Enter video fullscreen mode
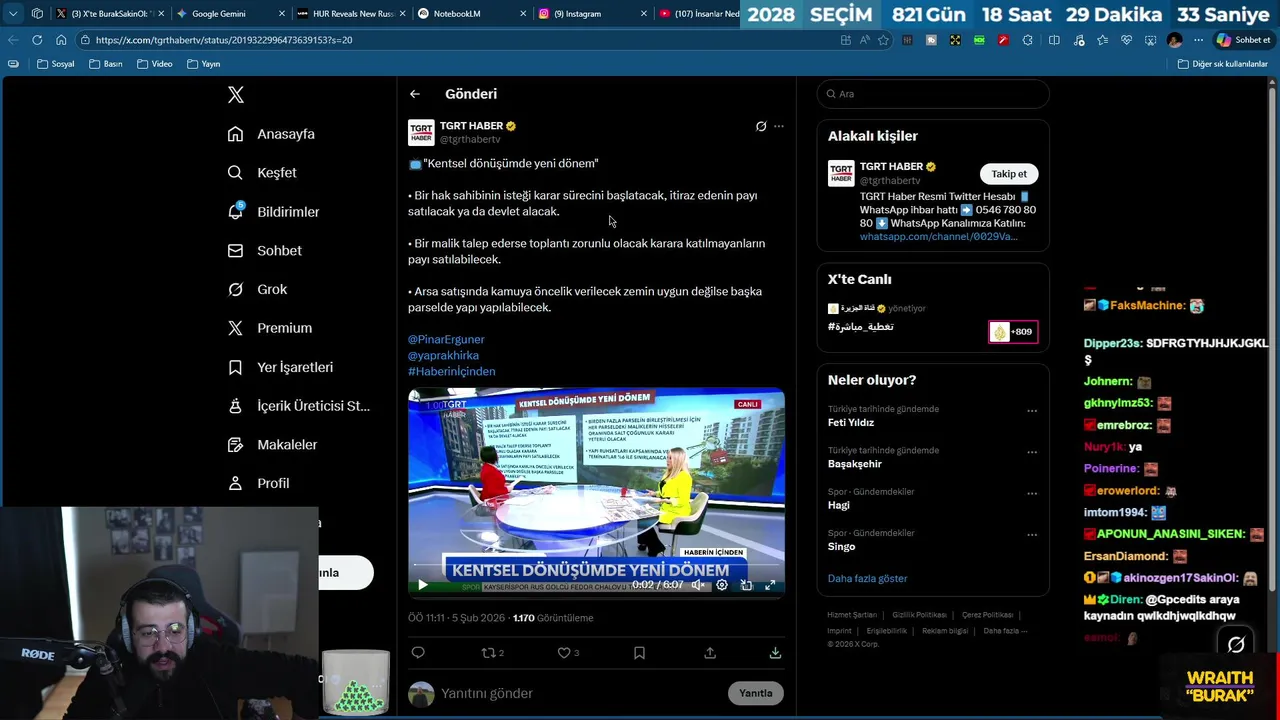Viewport: 1280px width, 720px height. pyautogui.click(x=770, y=585)
